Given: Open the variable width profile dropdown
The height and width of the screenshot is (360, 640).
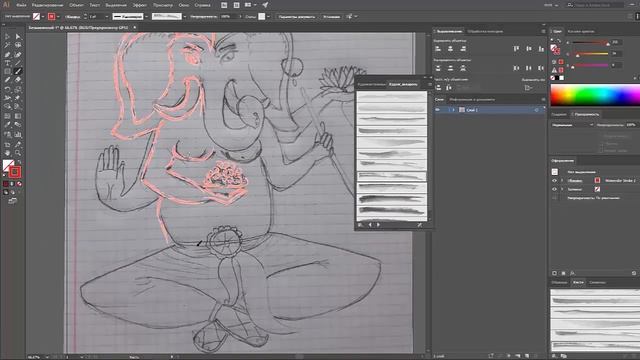Looking at the screenshot, I should 146,17.
